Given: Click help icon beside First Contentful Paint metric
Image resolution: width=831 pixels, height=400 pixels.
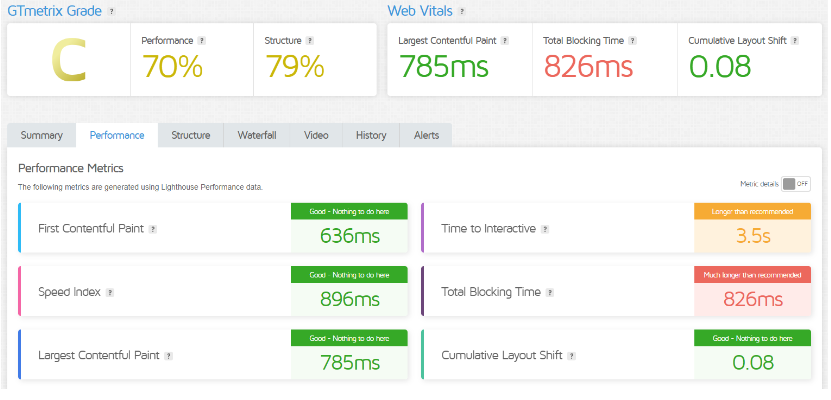Looking at the screenshot, I should (x=153, y=229).
